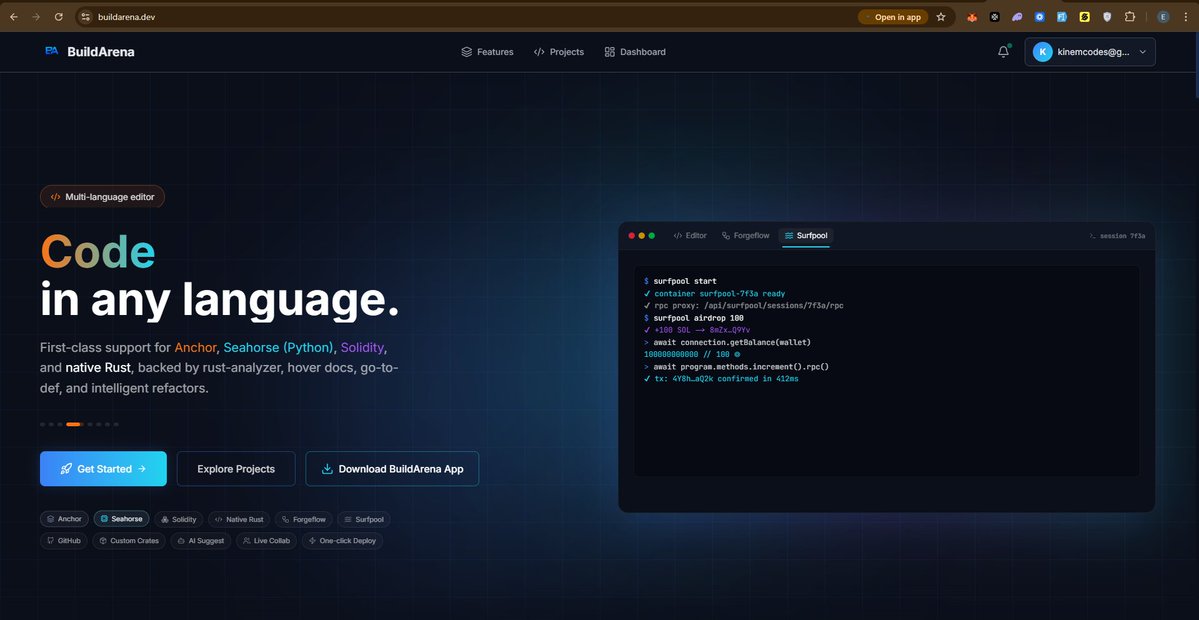
Task: Expand the kinemcodes account dropdown
Action: (1090, 52)
